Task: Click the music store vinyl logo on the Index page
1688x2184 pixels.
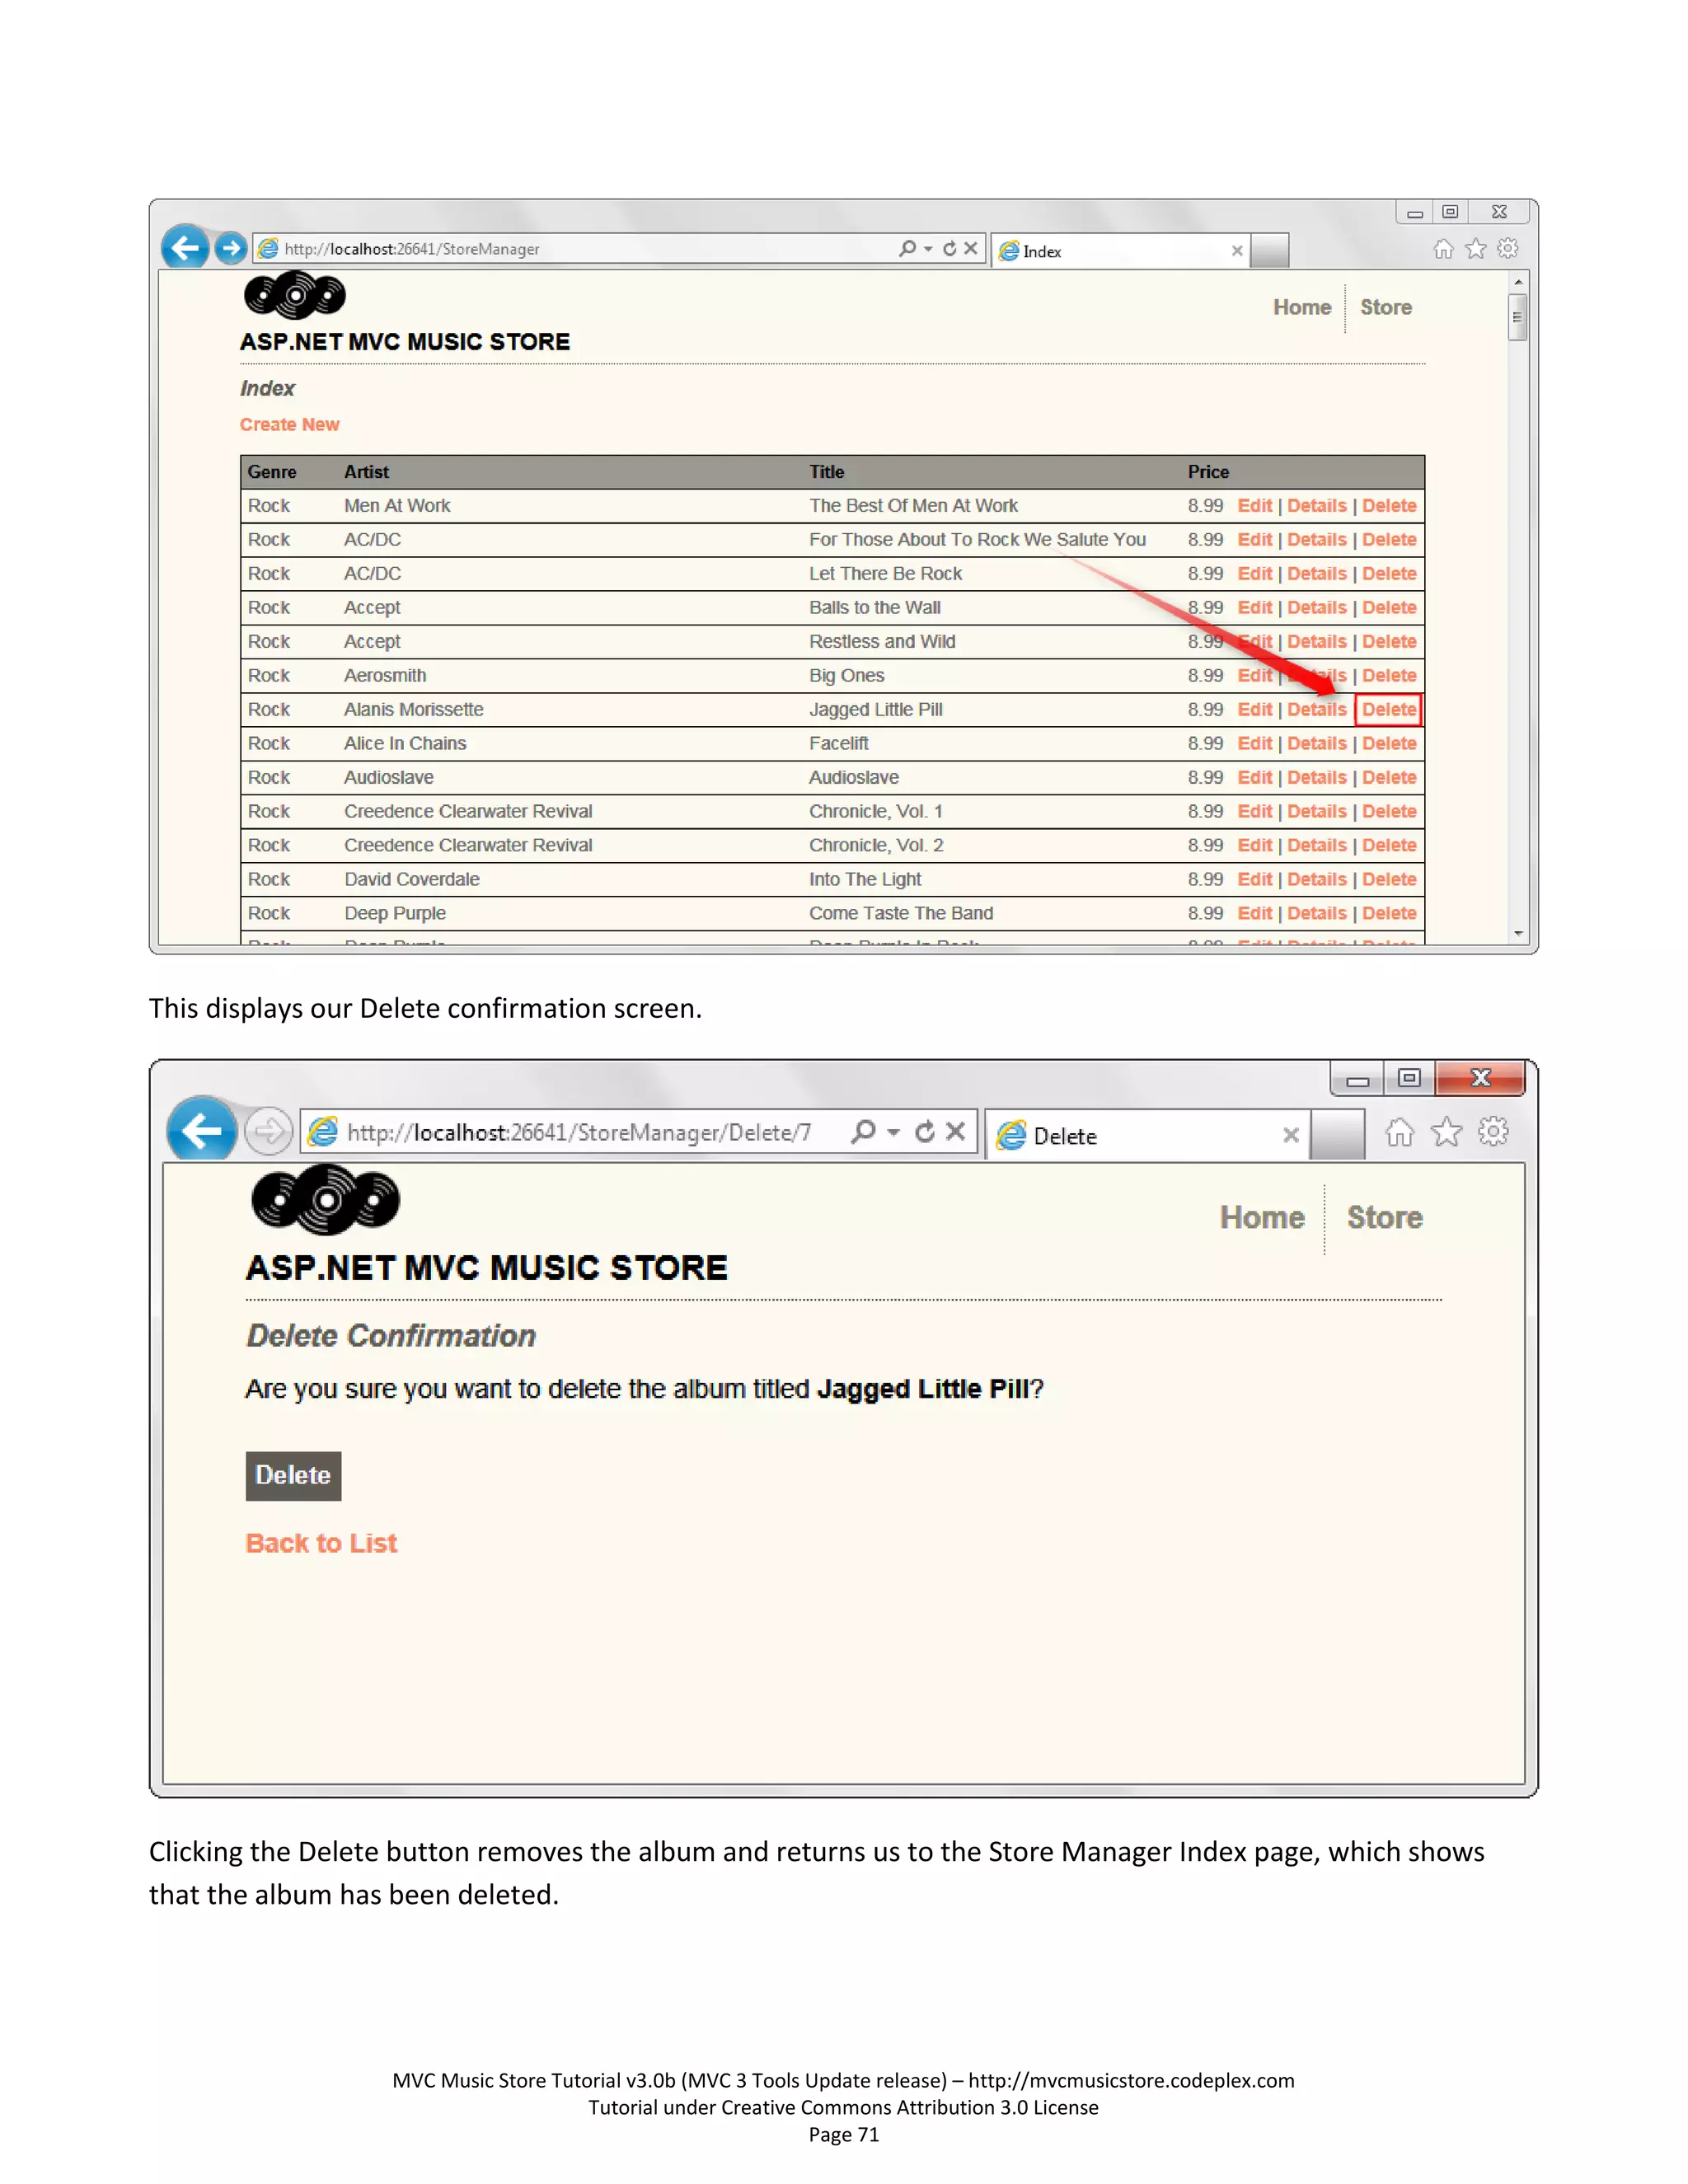Action: 295,295
